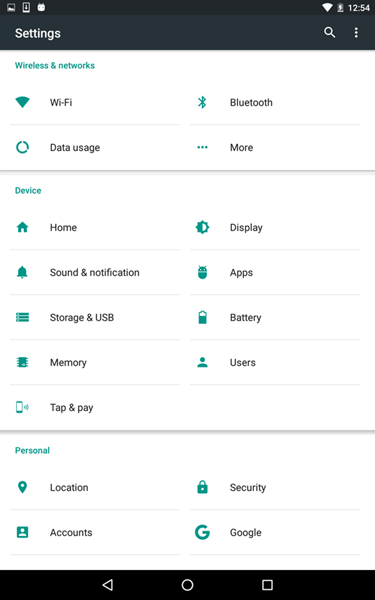Open Security lock icon

coord(202,487)
